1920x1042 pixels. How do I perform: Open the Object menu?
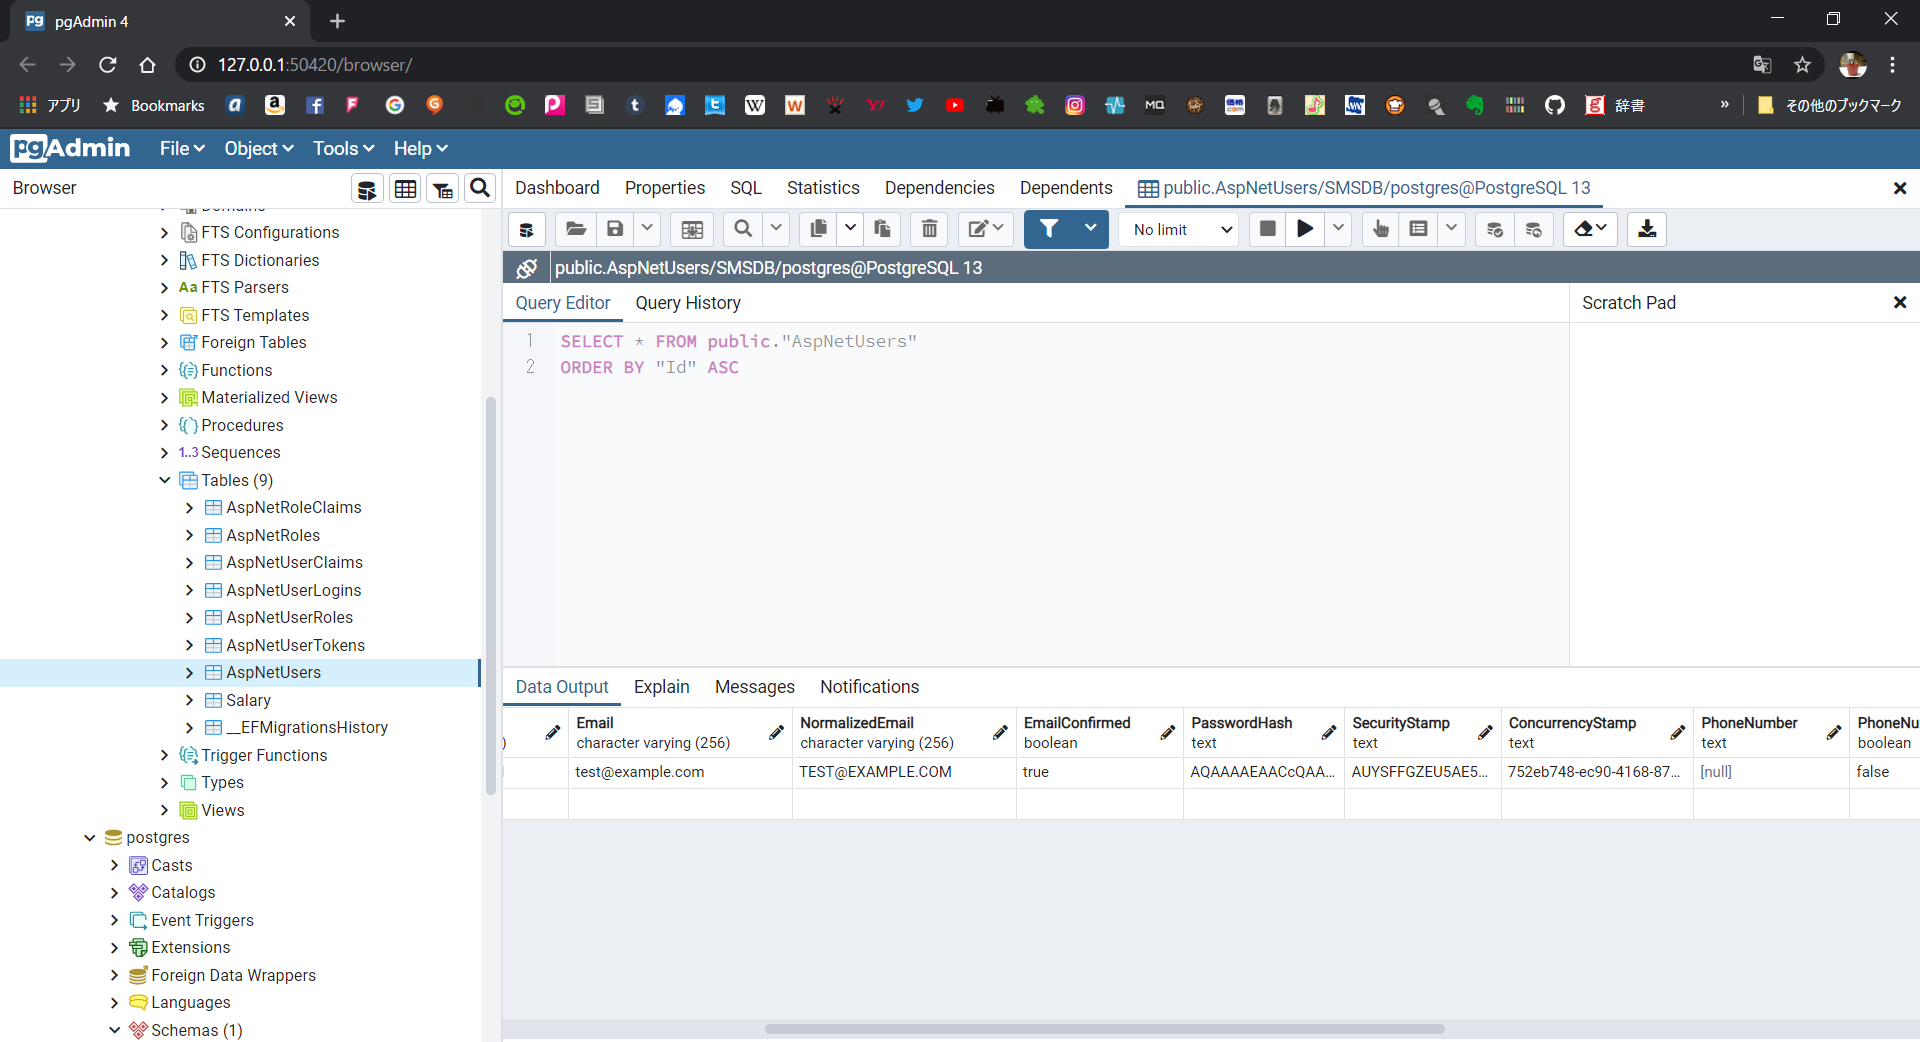click(259, 149)
